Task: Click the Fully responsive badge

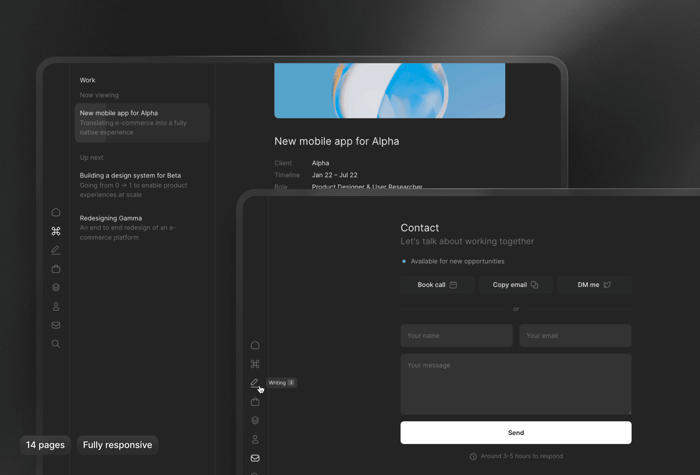Action: [117, 445]
